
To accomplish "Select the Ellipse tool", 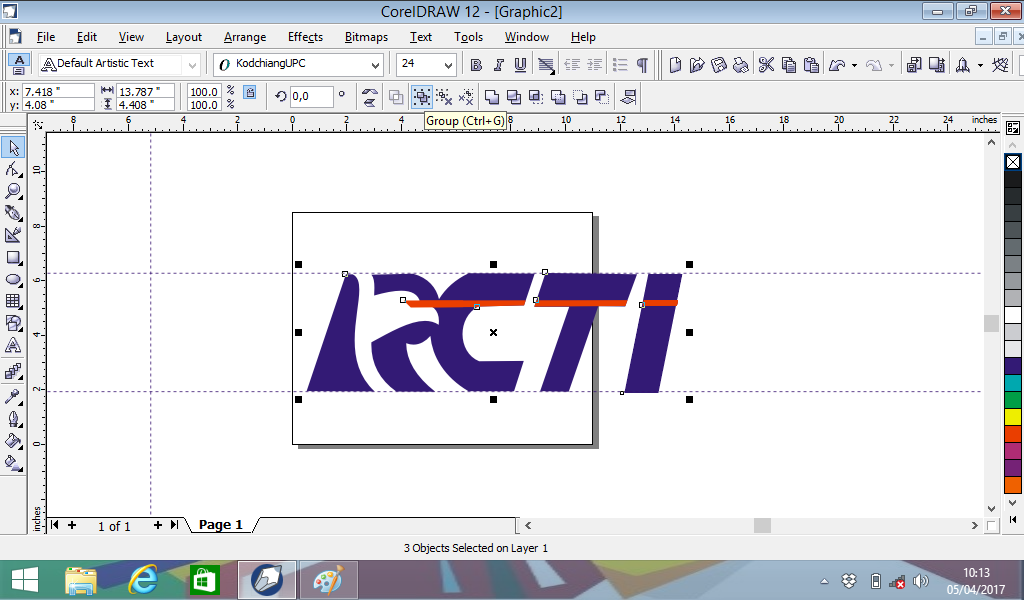I will tap(13, 279).
